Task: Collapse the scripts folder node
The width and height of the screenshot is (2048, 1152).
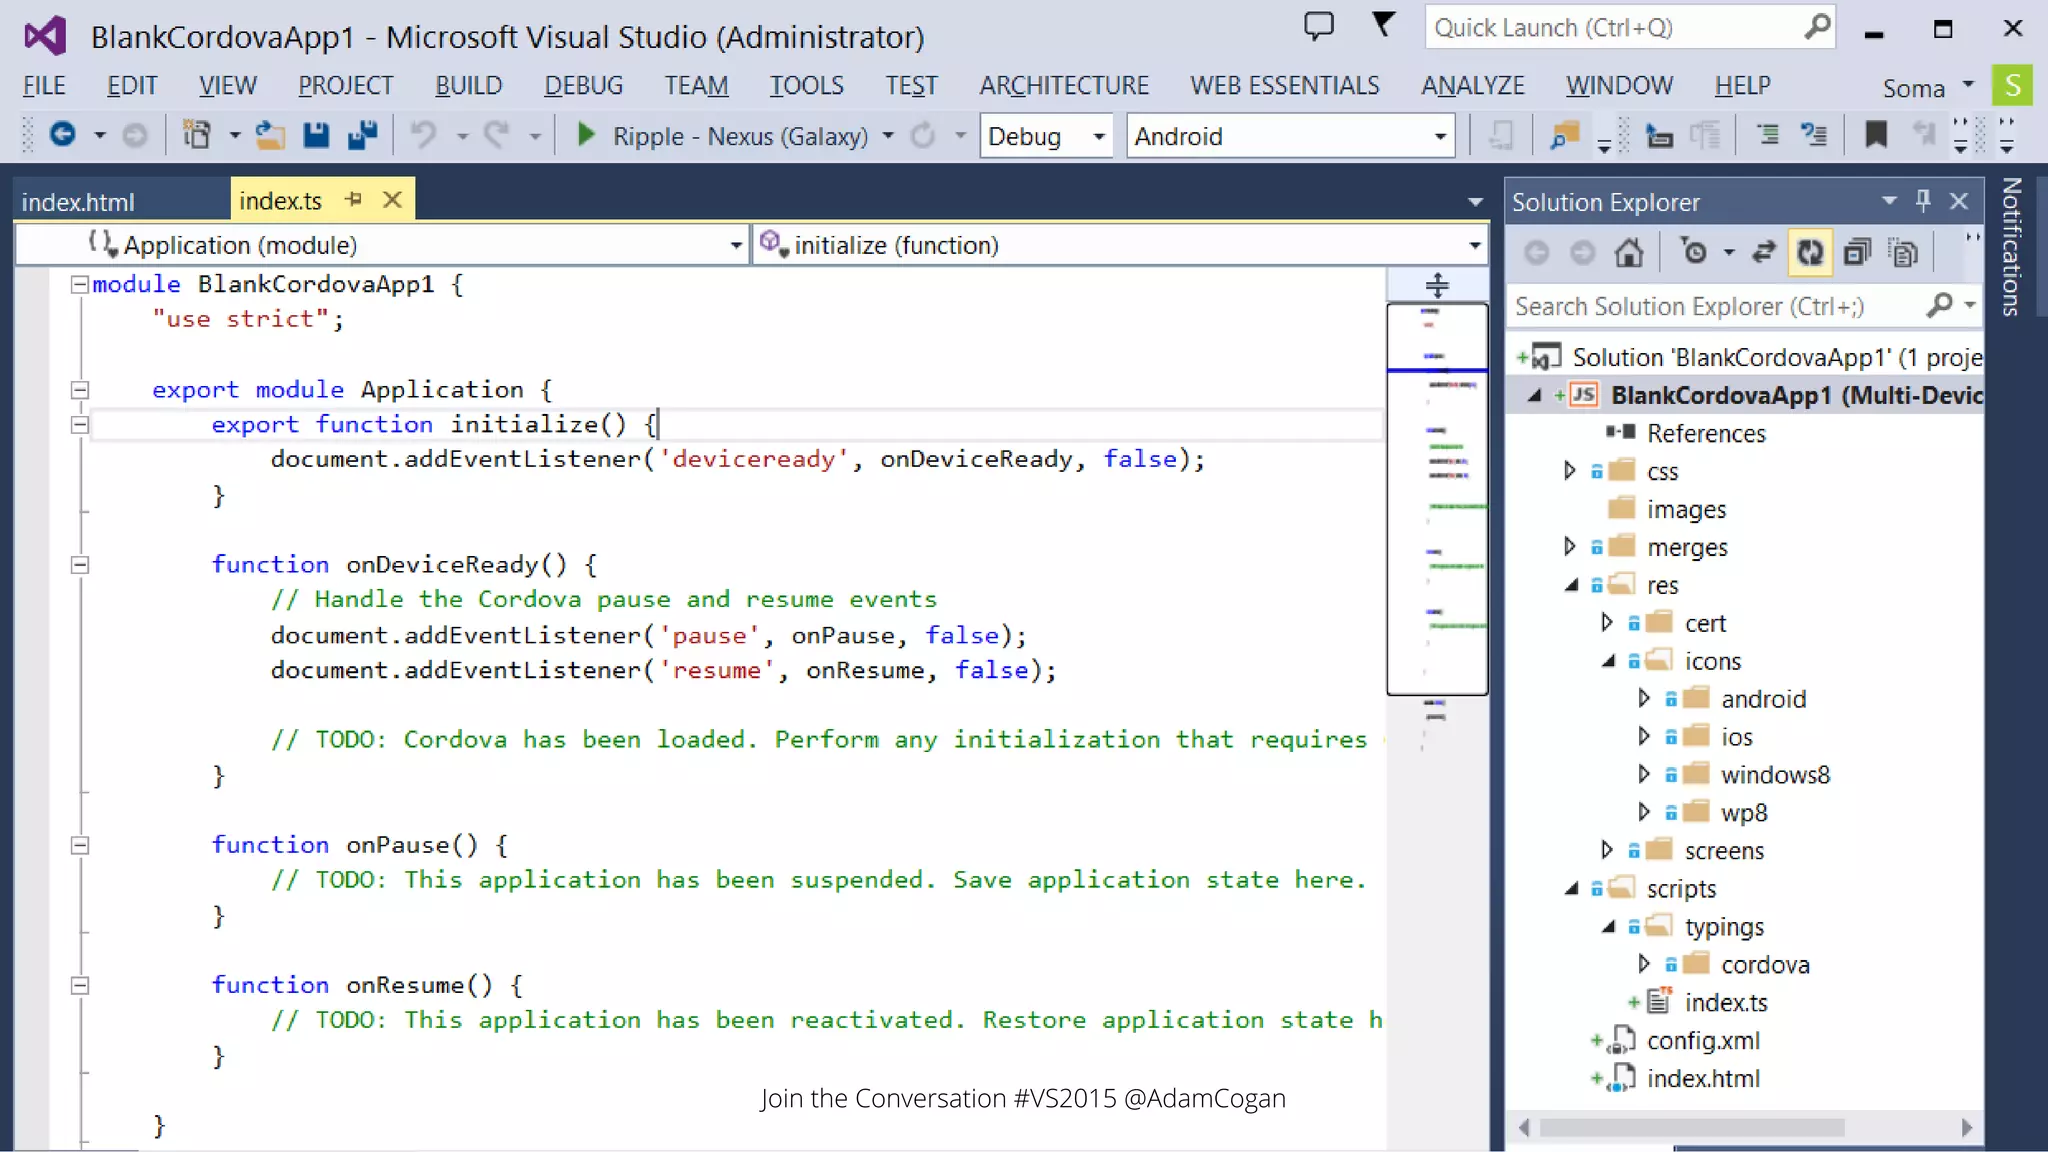Action: tap(1571, 889)
